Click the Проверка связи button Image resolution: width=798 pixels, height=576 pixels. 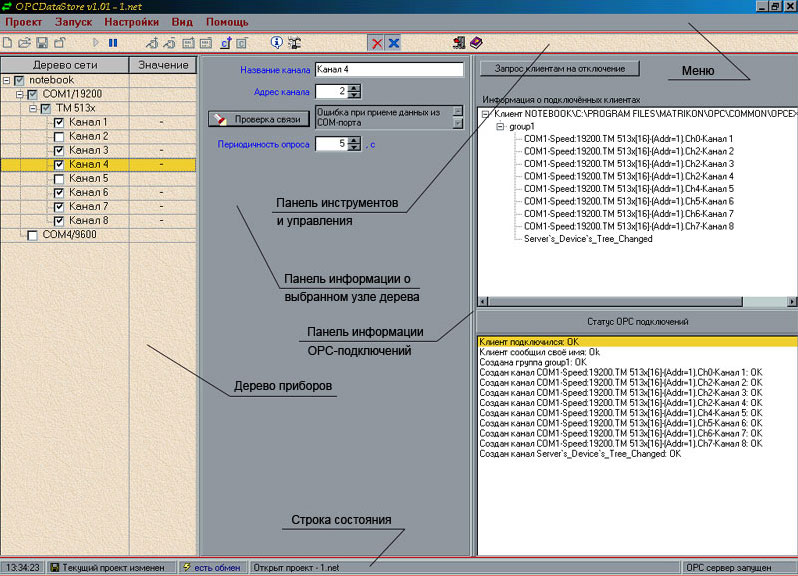coord(259,119)
